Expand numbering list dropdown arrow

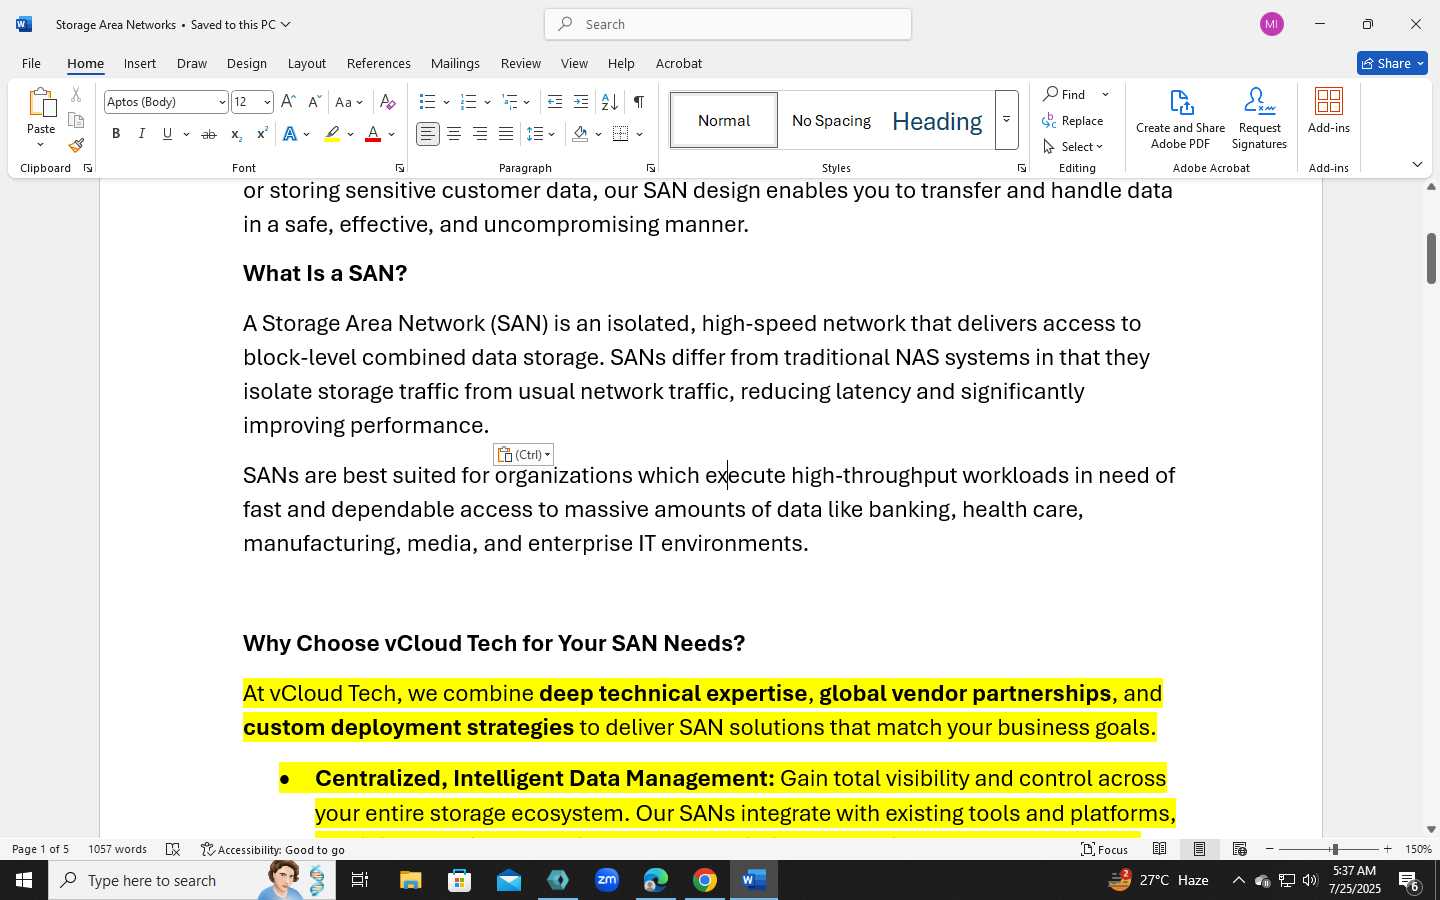(x=487, y=102)
